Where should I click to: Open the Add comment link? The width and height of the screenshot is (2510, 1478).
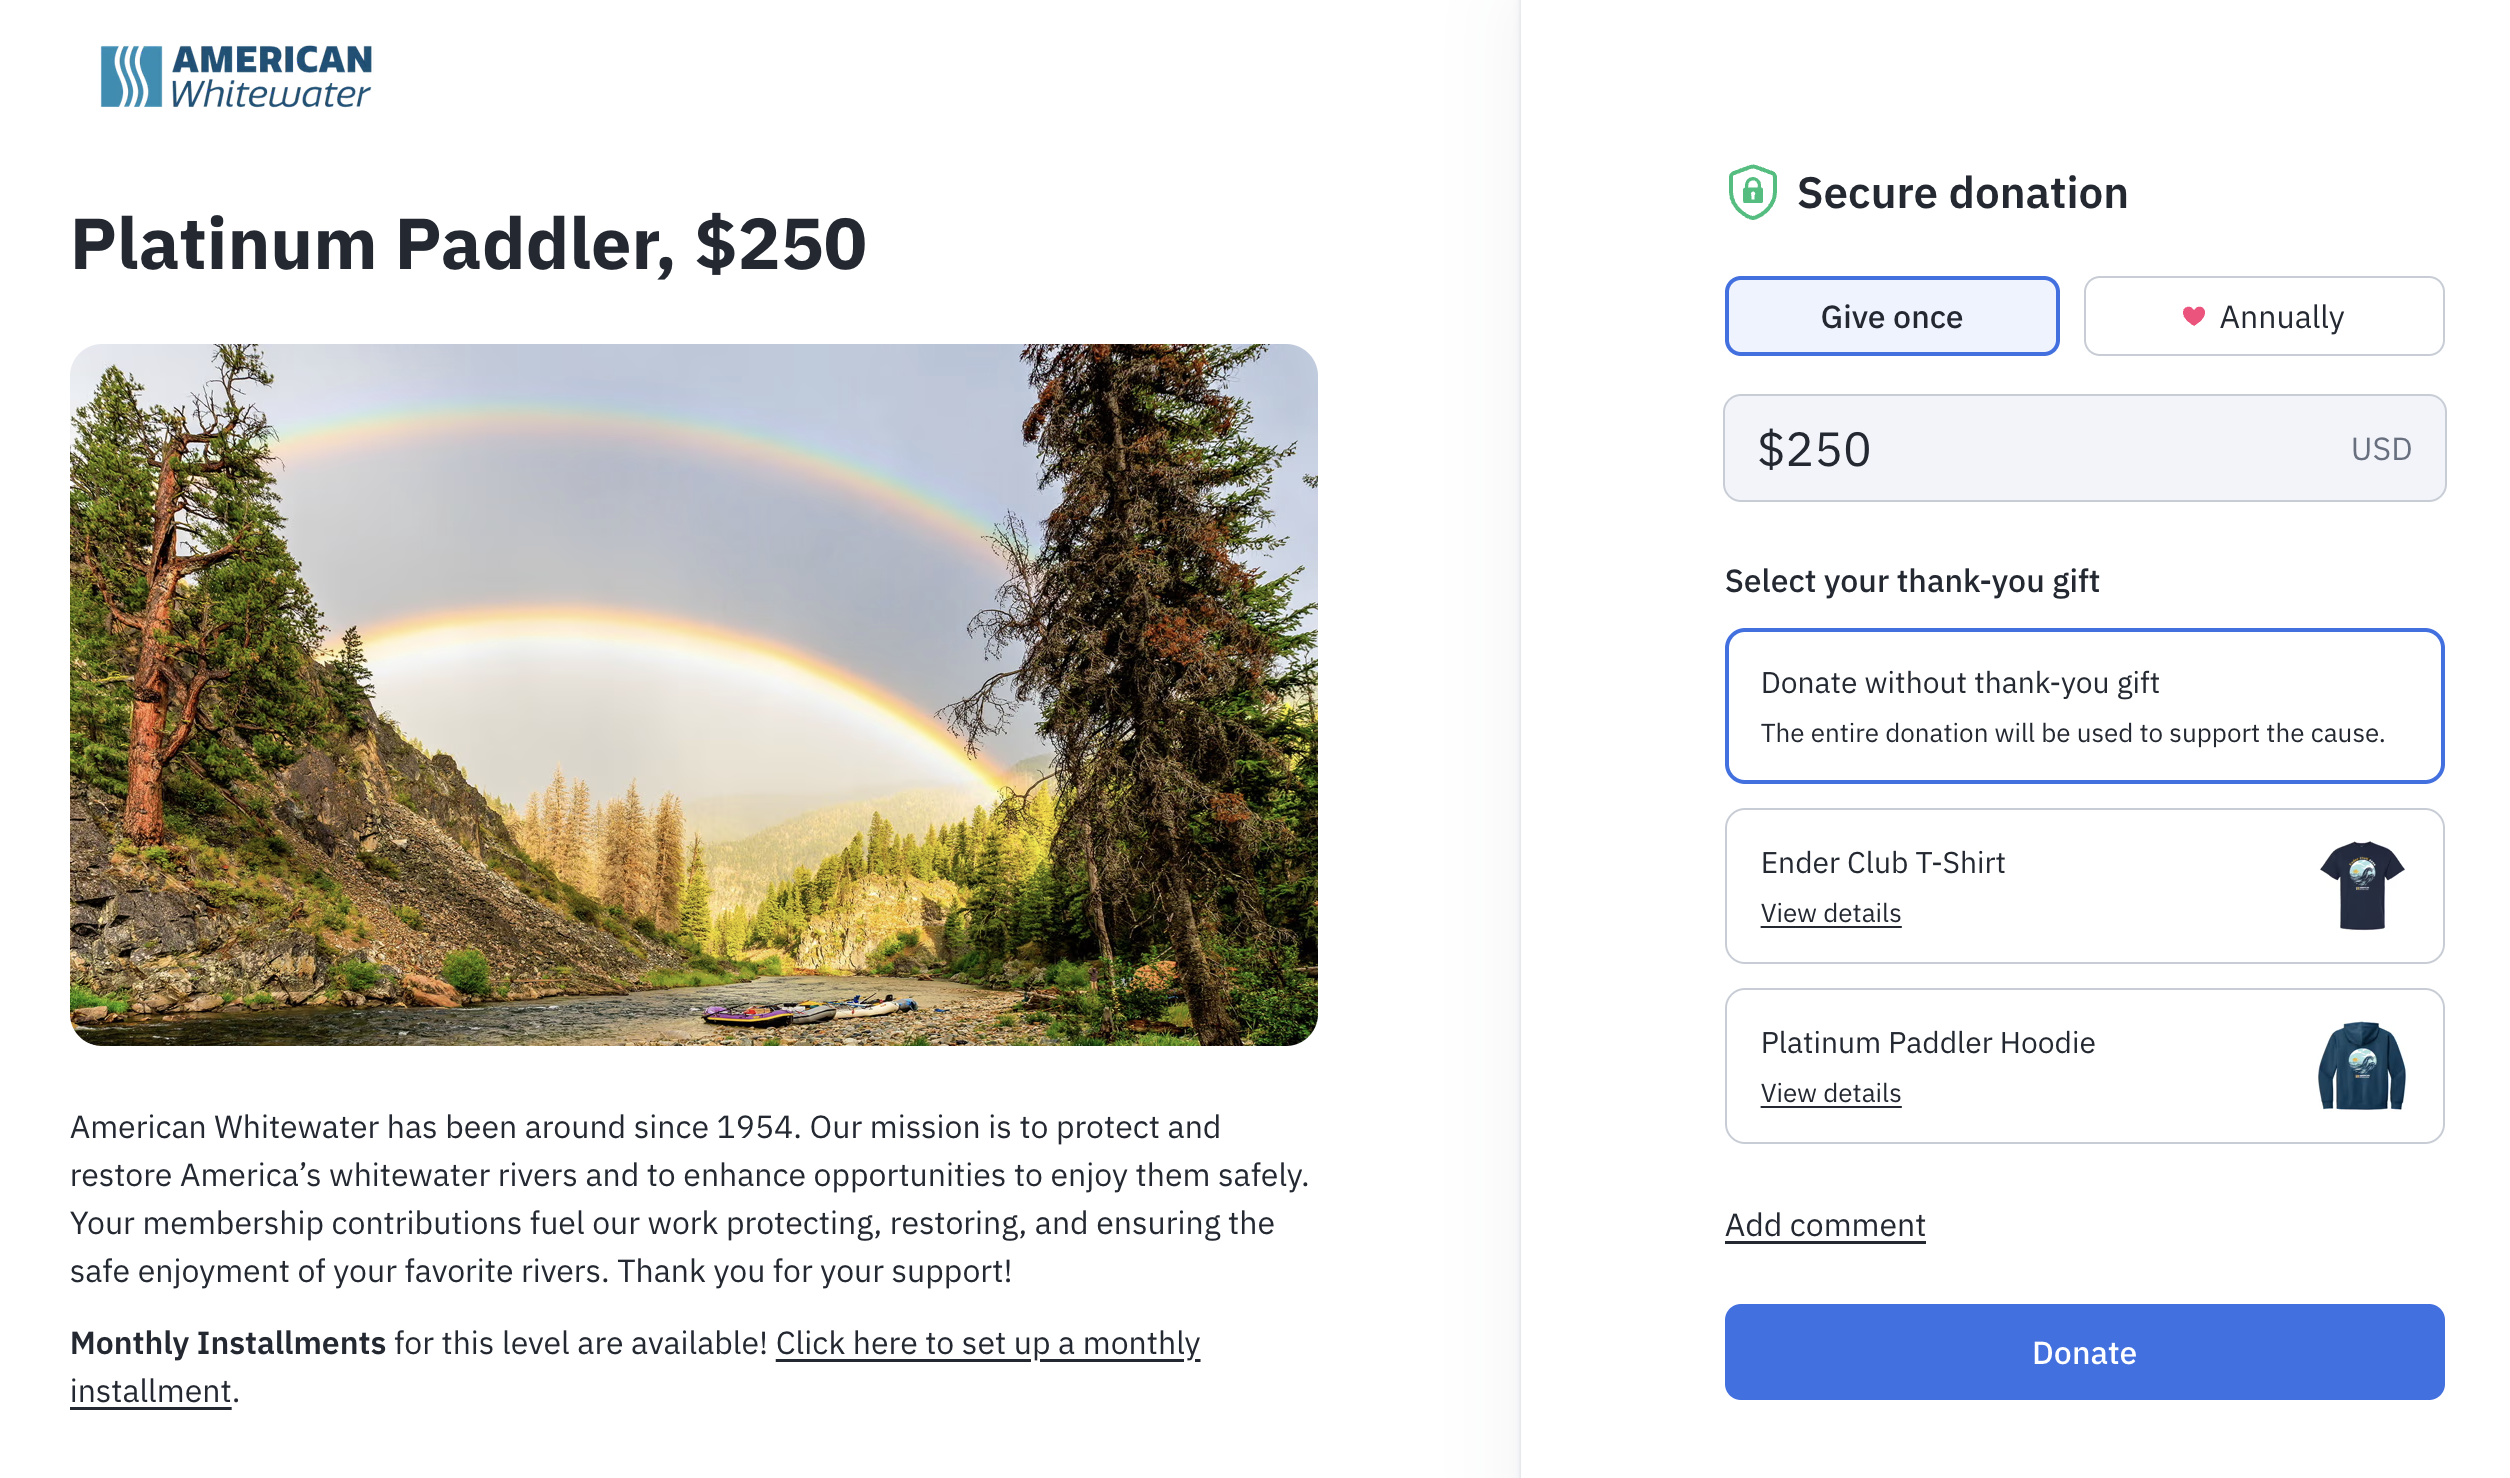(x=1825, y=1225)
